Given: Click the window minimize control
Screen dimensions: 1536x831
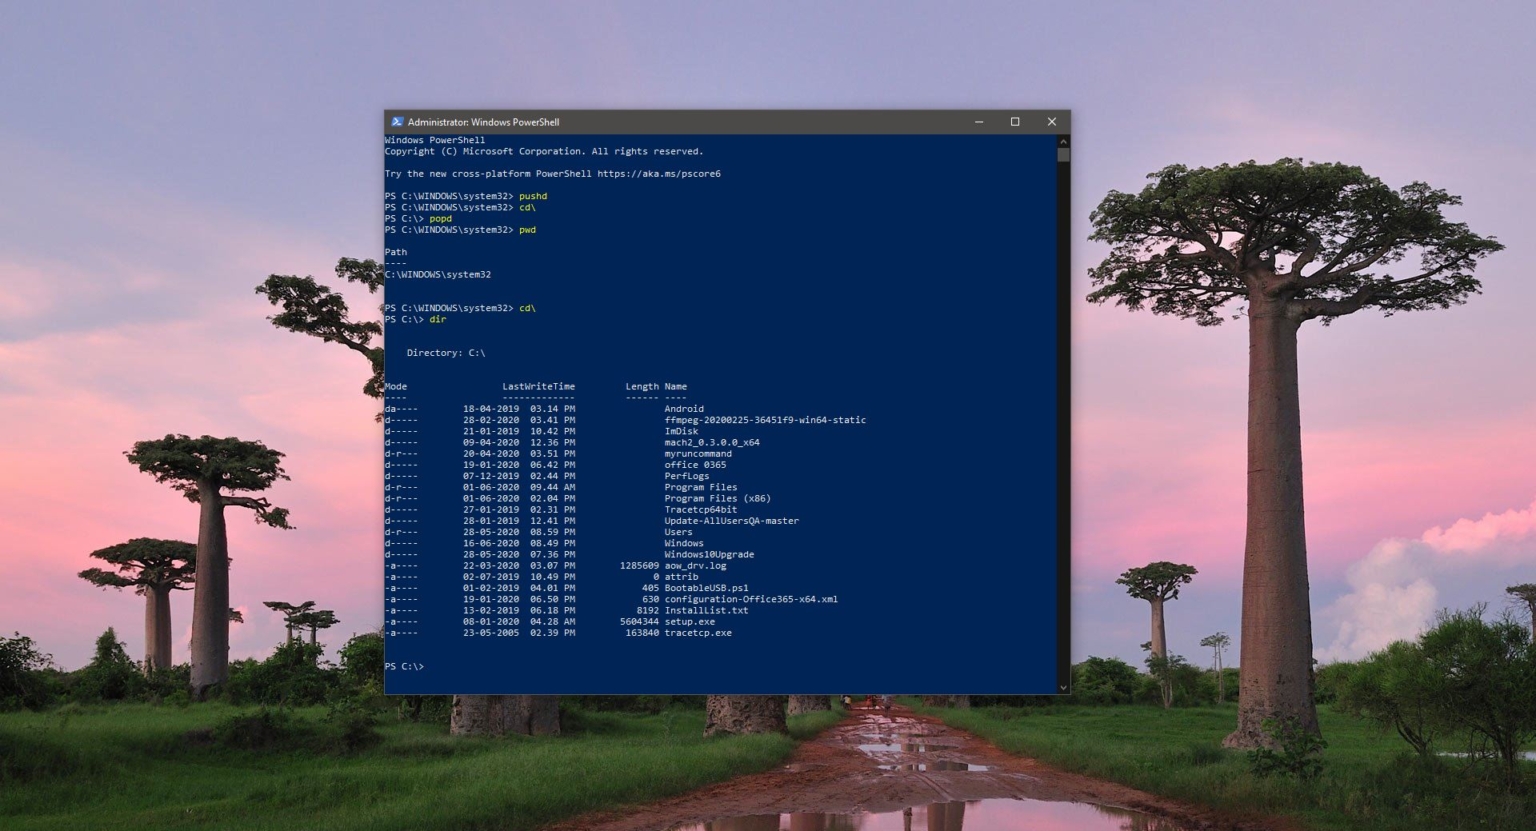Looking at the screenshot, I should point(978,121).
